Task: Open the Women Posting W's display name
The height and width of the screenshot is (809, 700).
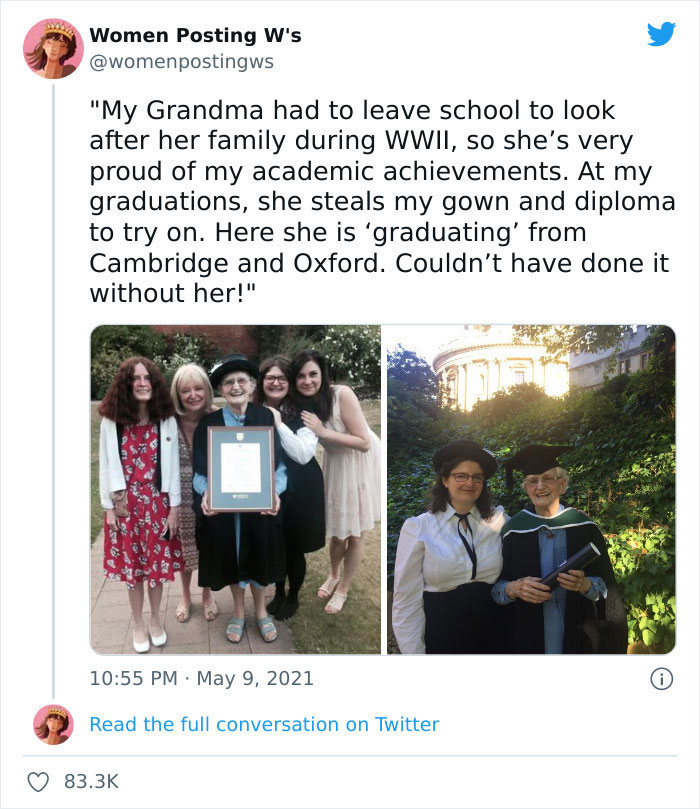Action: 195,35
